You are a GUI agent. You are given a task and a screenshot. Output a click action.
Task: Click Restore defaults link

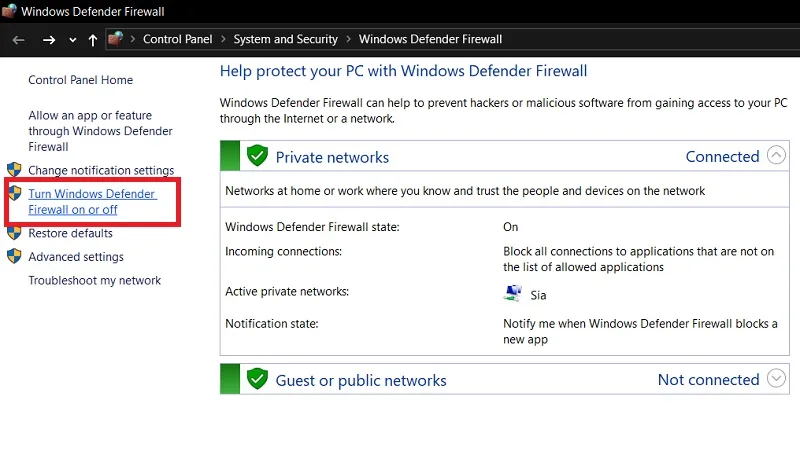[70, 233]
